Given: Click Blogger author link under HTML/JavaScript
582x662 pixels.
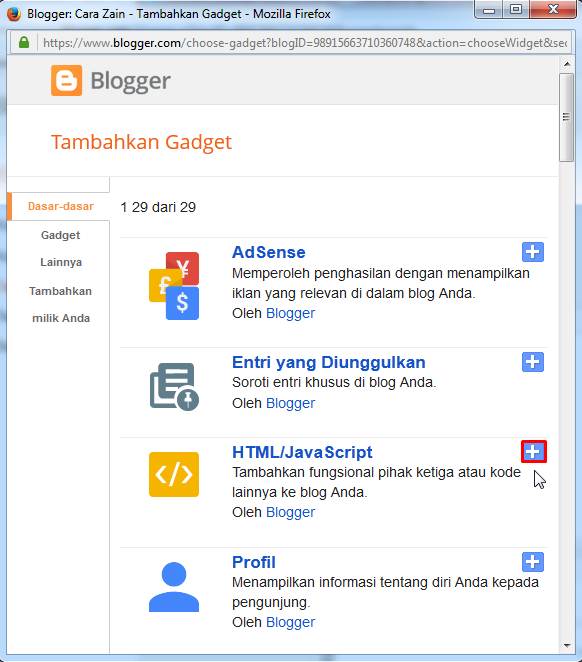Looking at the screenshot, I should tap(290, 512).
